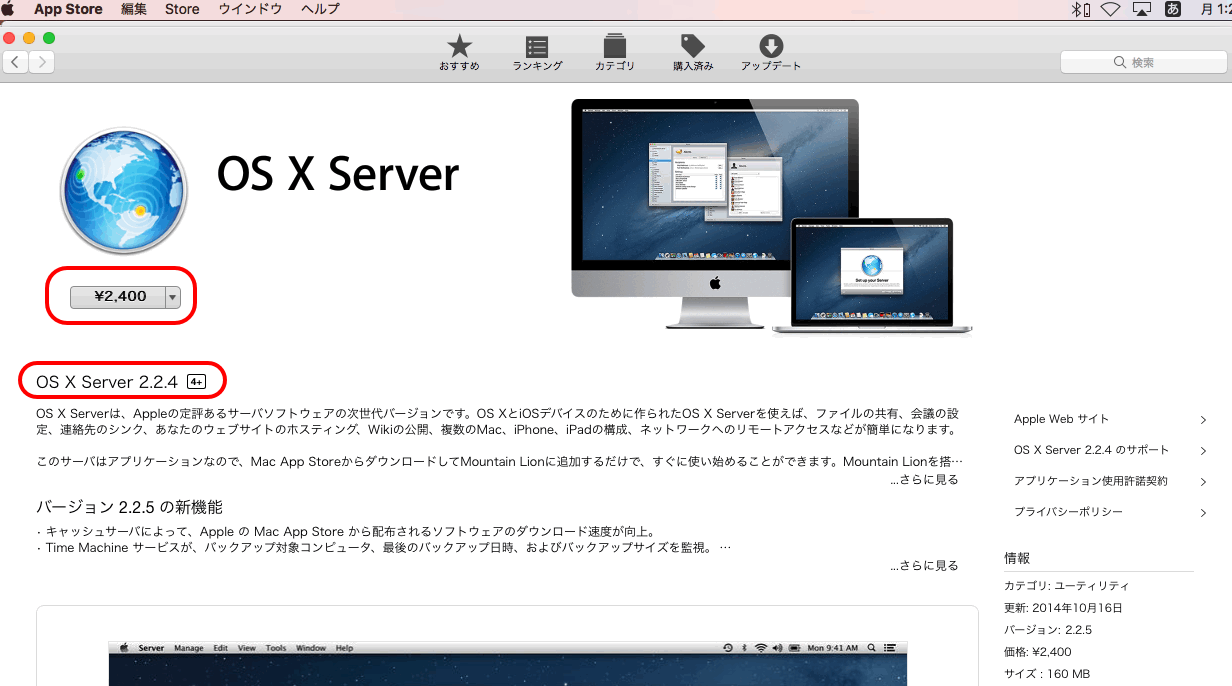Viewport: 1232px width, 686px height.
Task: Expand version 2.2.5 new features さらに見る
Action: click(x=924, y=566)
